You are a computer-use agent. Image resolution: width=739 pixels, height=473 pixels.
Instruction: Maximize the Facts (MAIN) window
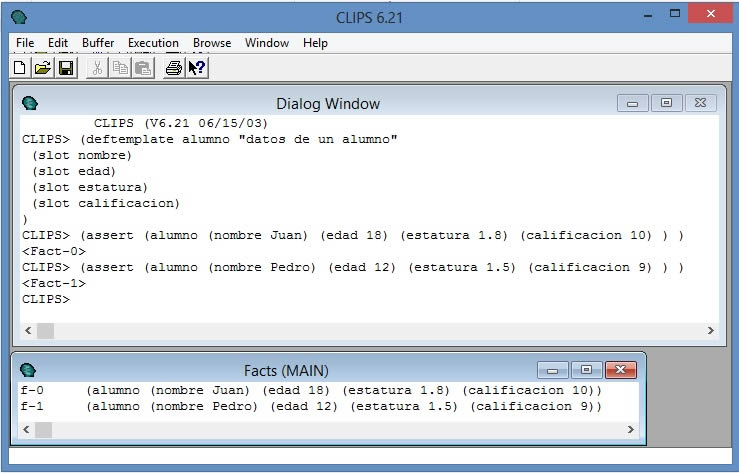587,370
